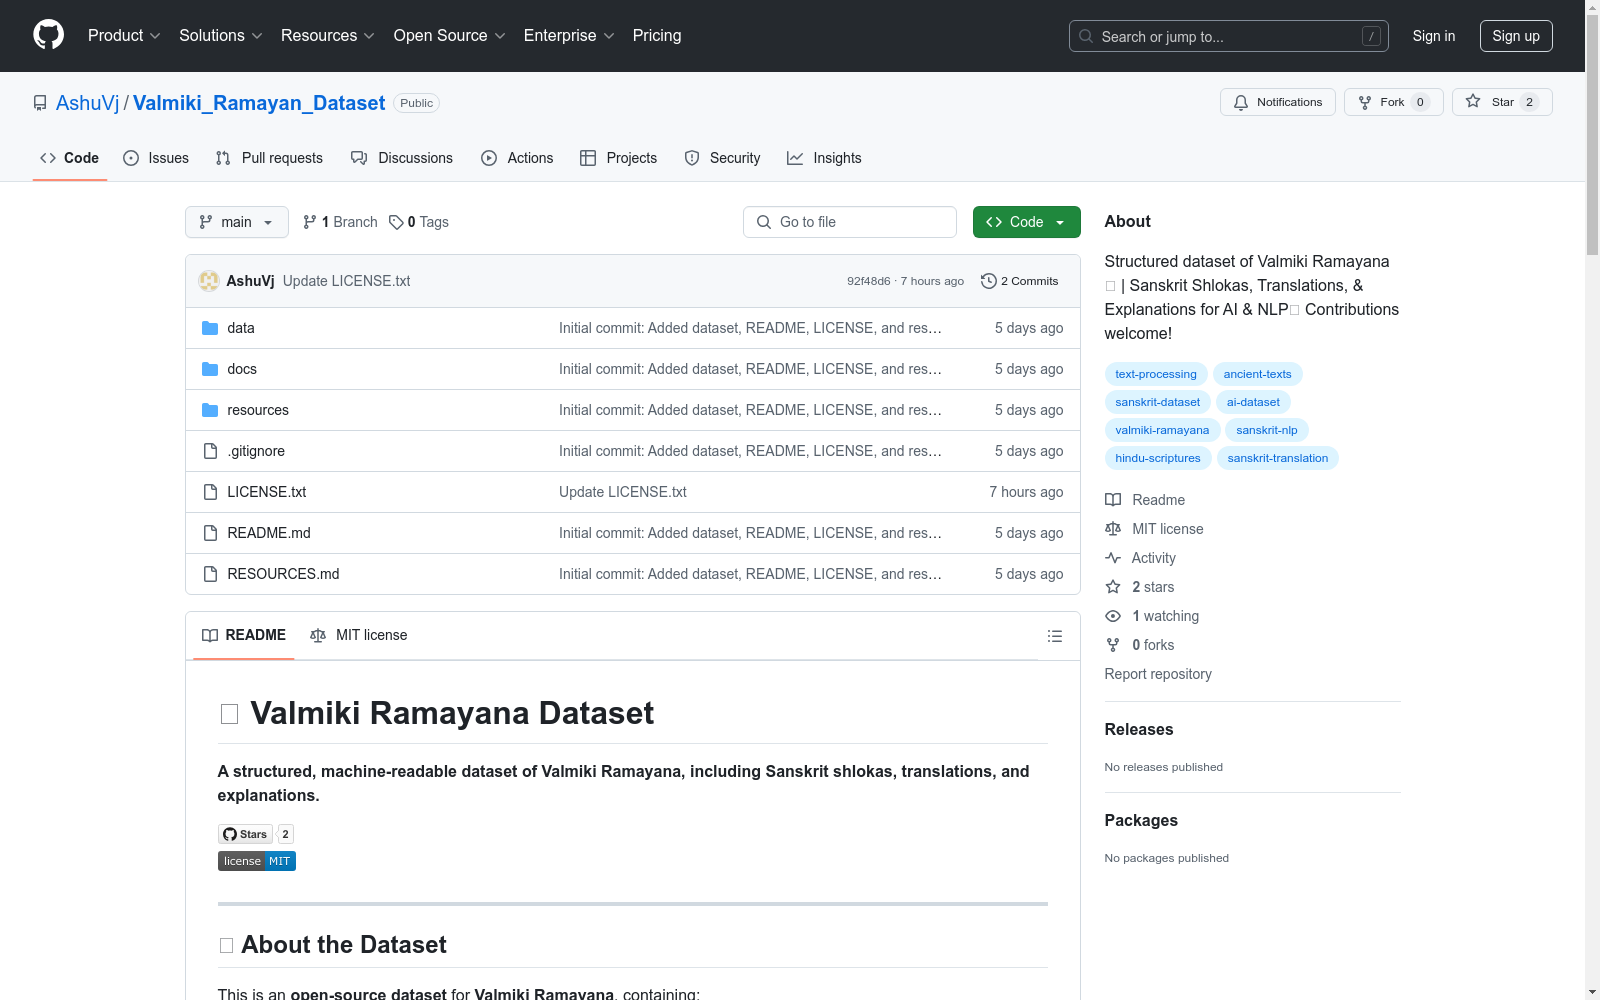Click the license MIT badge in README
The image size is (1600, 1000).
(x=257, y=861)
